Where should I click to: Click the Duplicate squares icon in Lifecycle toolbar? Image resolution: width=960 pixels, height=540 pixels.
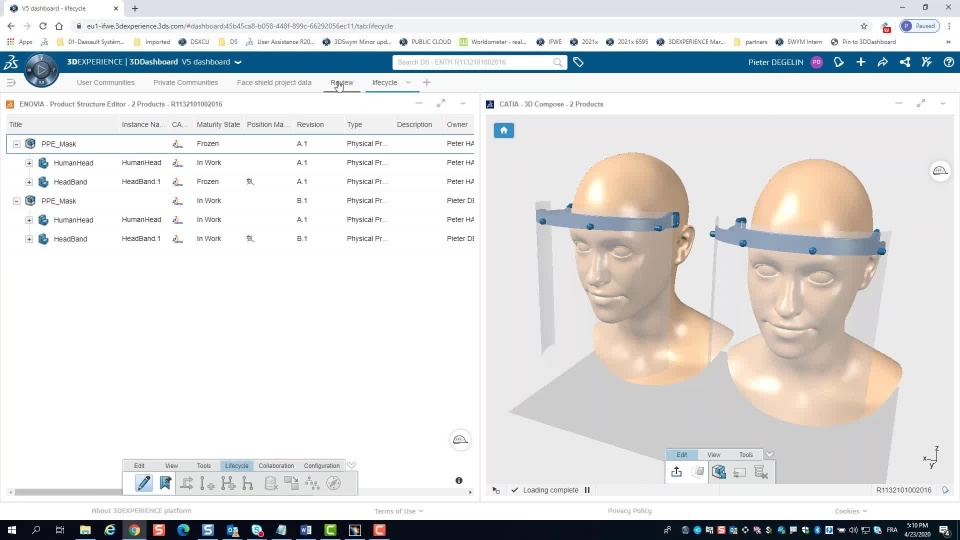point(291,483)
